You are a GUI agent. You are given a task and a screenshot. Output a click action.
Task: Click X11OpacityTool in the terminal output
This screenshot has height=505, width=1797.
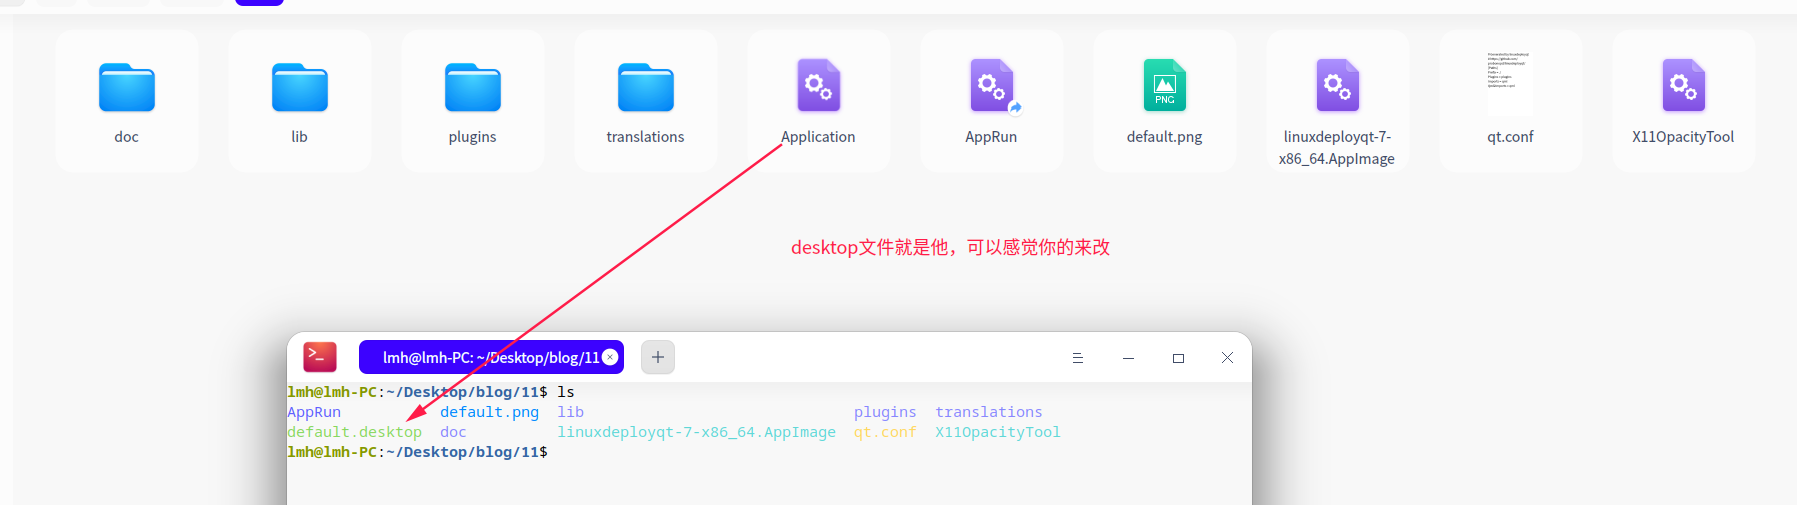click(x=998, y=432)
